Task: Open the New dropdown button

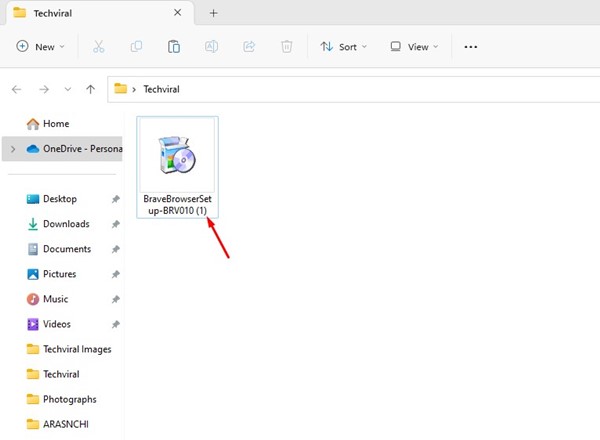Action: (x=40, y=47)
